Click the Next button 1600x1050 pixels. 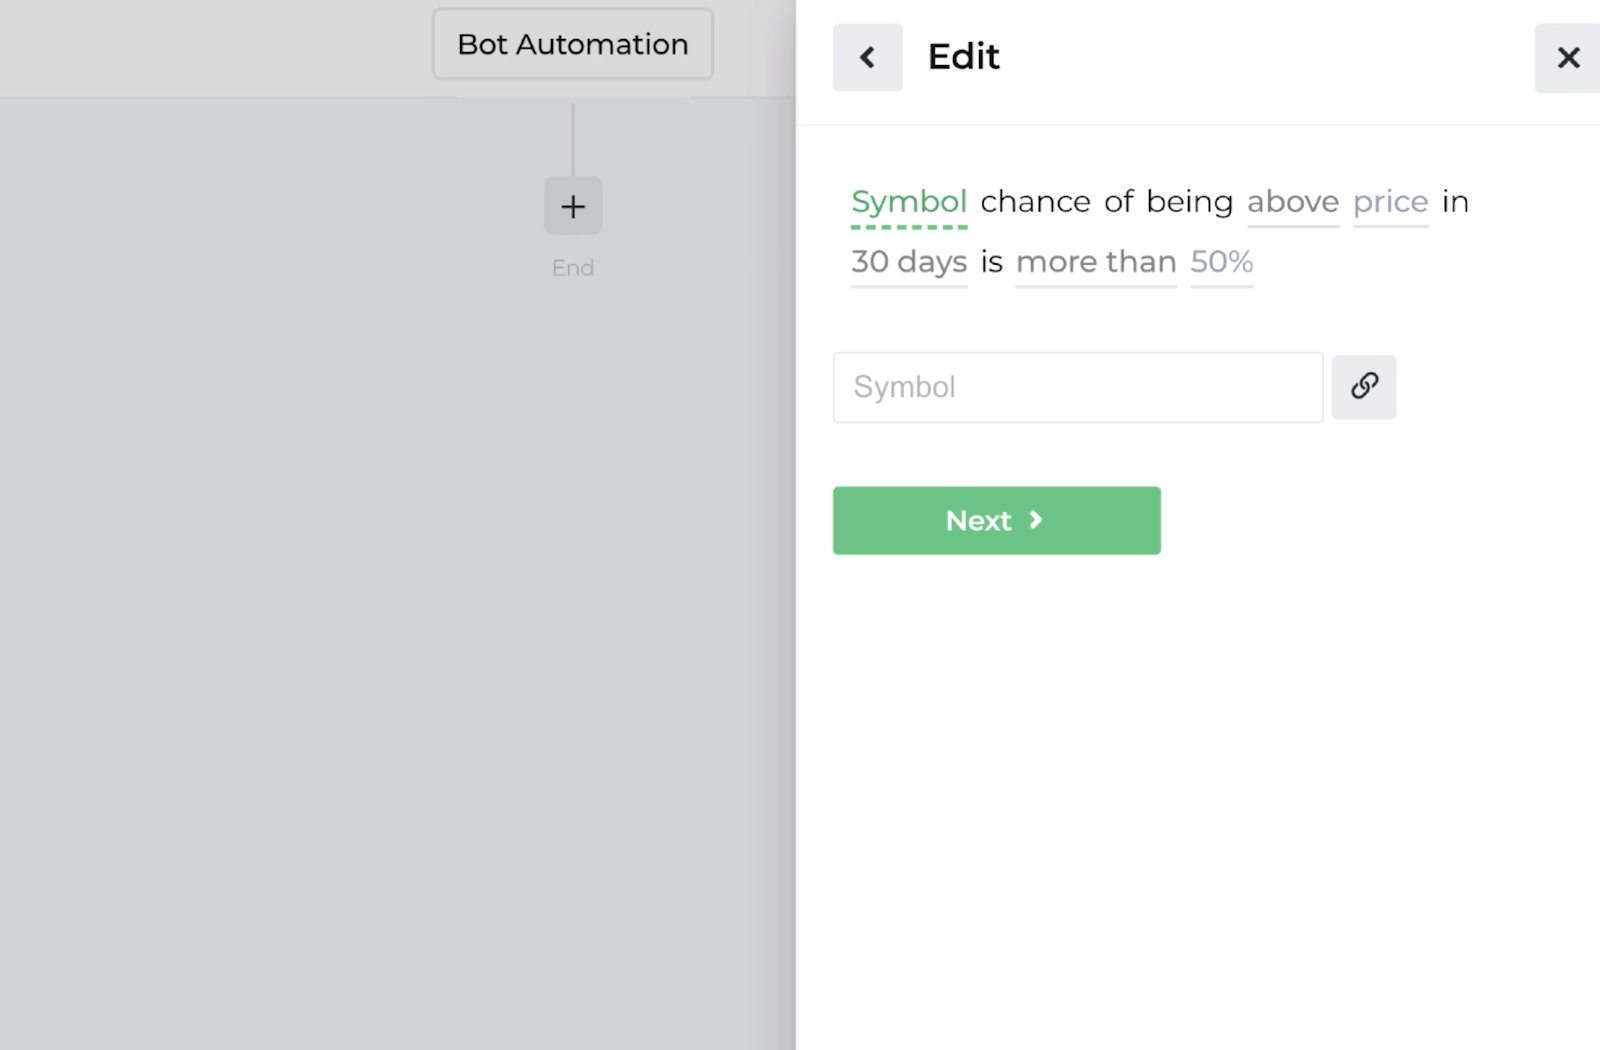[x=997, y=520]
